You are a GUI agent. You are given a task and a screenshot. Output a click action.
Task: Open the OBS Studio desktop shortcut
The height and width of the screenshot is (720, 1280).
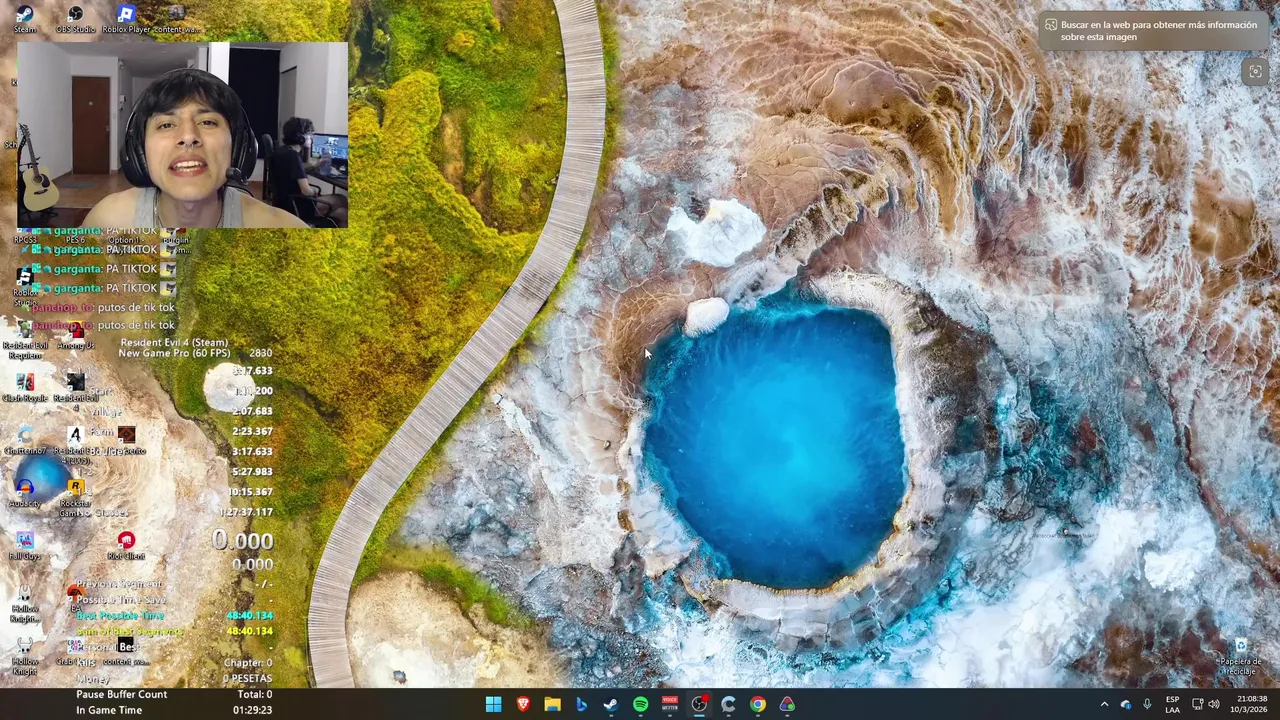(x=75, y=18)
